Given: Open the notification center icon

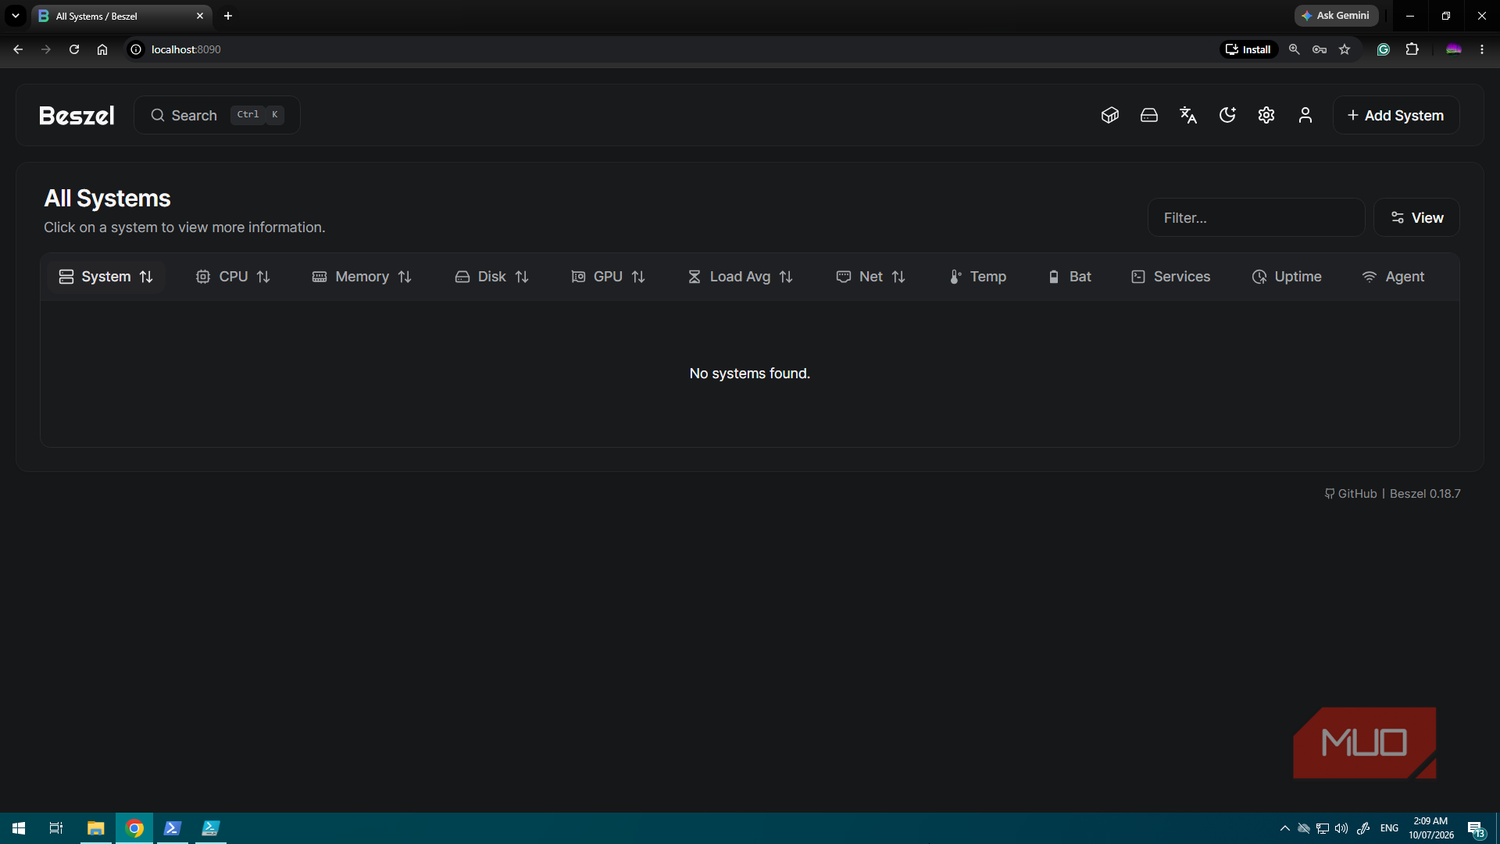Looking at the screenshot, I should pyautogui.click(x=1476, y=828).
